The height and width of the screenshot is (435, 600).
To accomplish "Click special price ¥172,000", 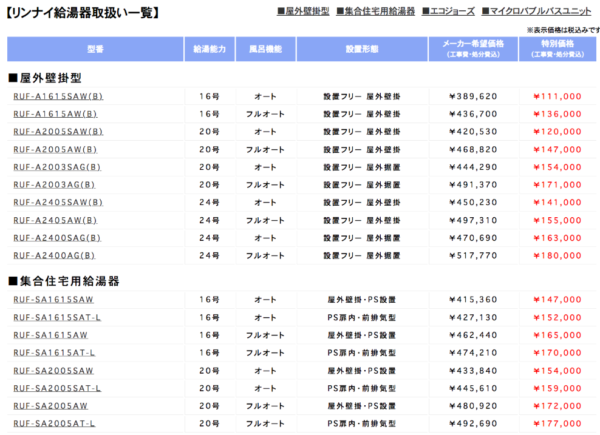I will pyautogui.click(x=558, y=406).
